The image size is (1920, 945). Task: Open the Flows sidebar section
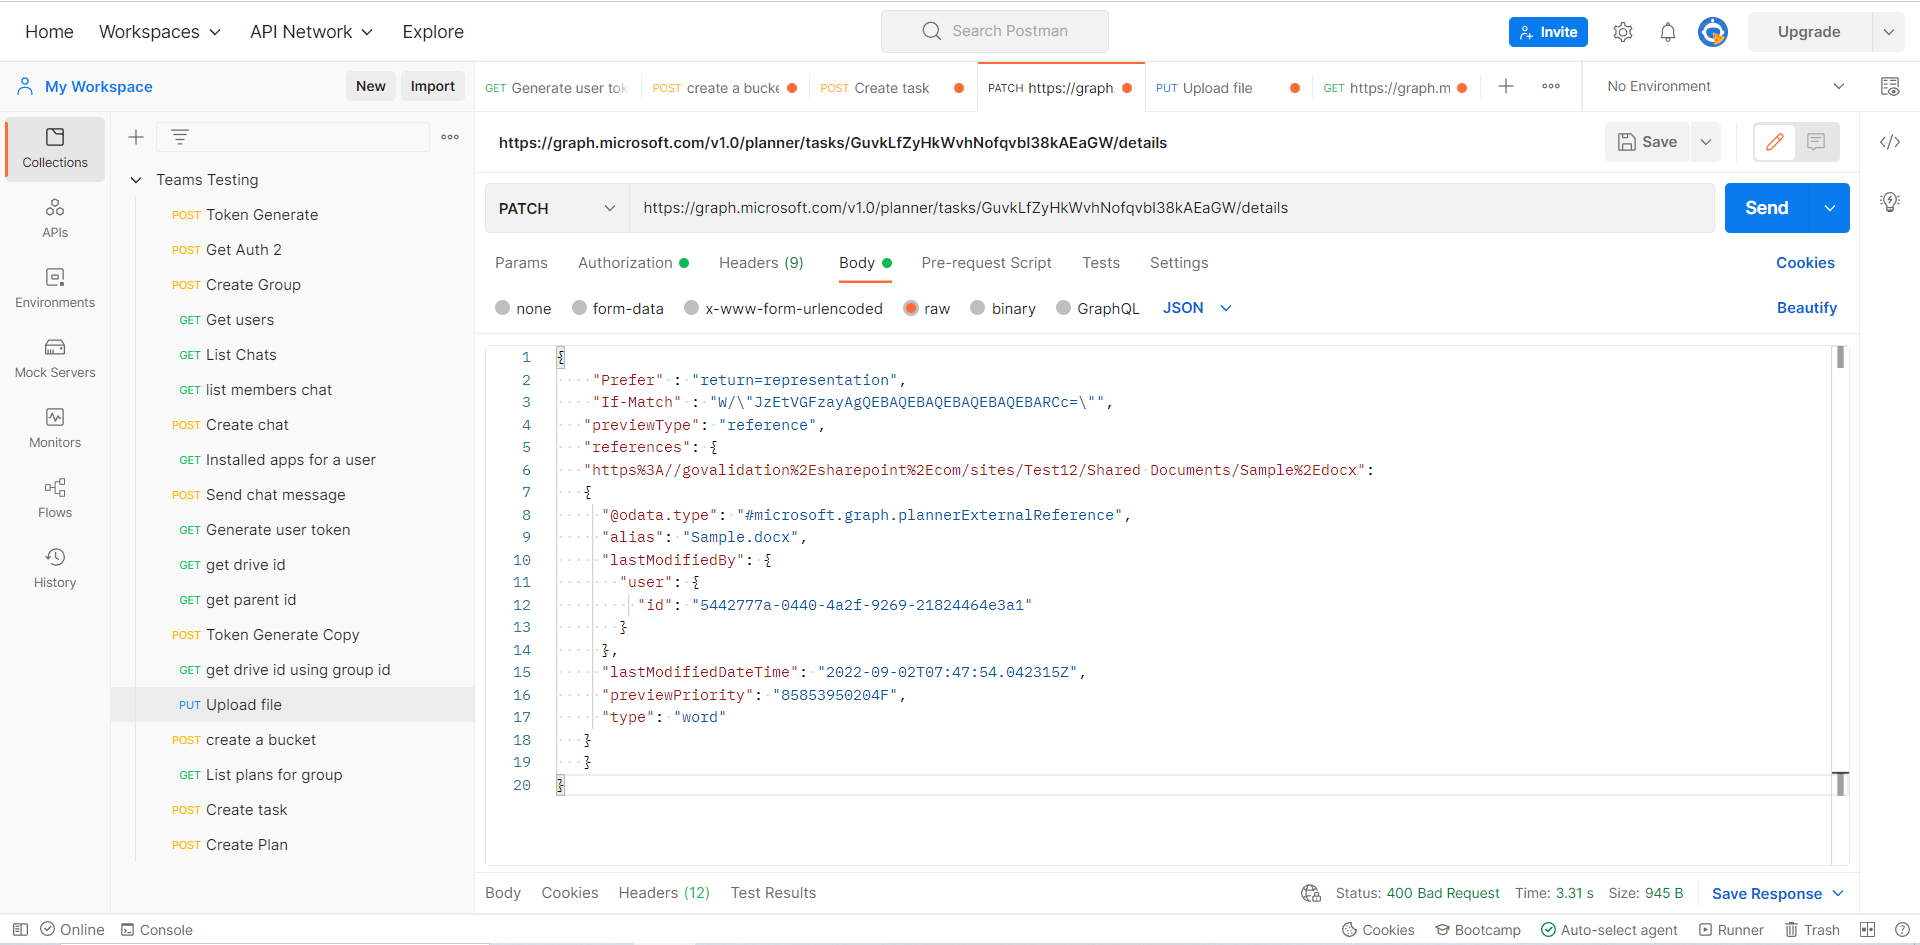(55, 498)
